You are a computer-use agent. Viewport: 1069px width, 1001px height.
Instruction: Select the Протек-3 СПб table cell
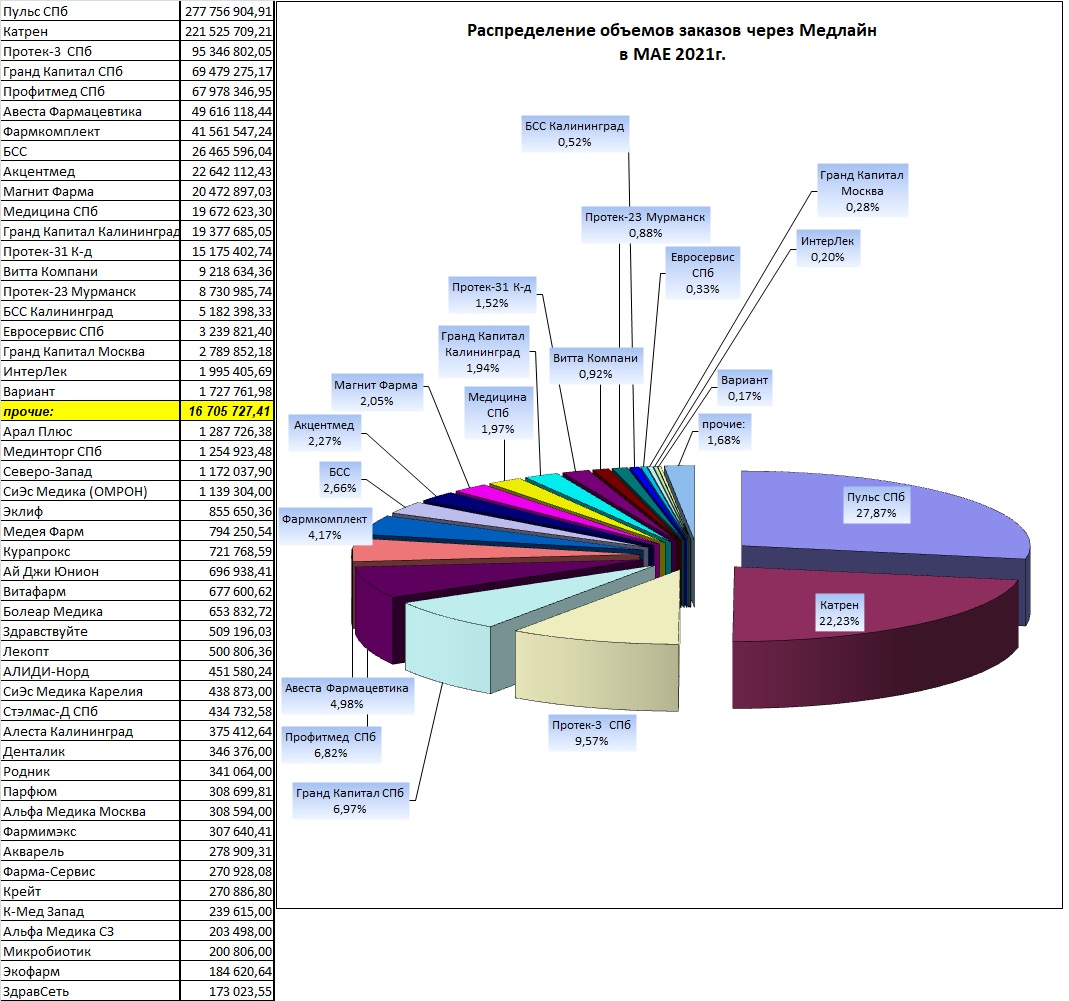(90, 51)
